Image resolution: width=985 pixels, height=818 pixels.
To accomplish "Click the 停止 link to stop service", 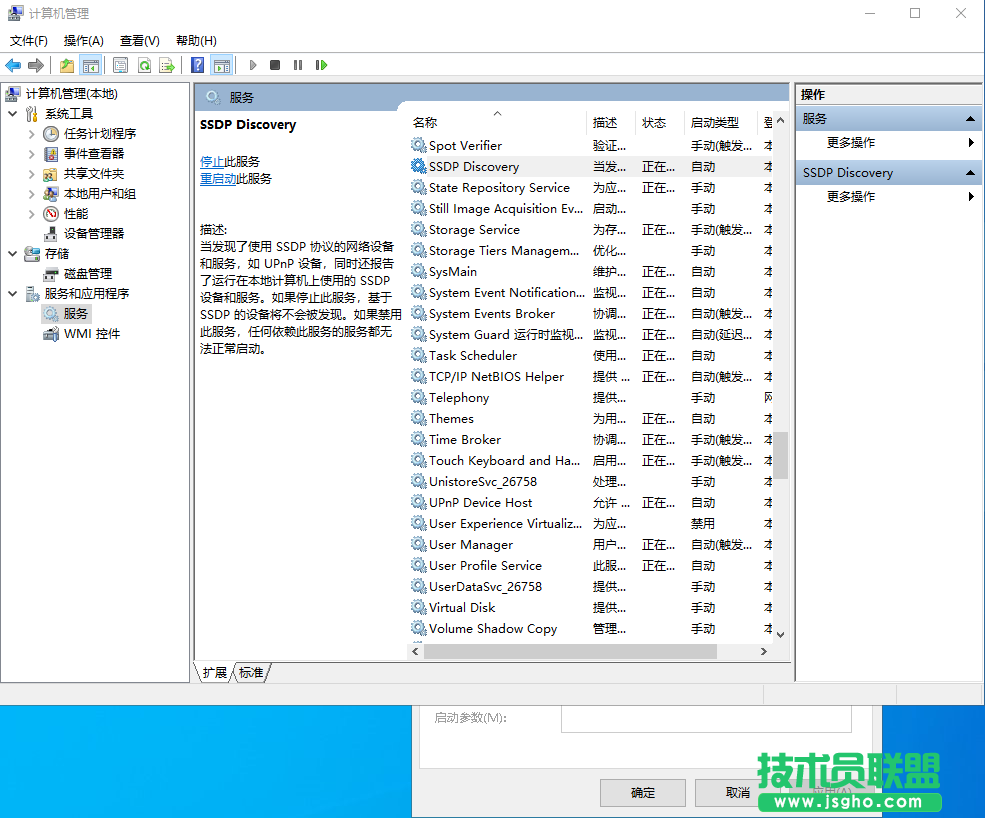I will tap(212, 161).
